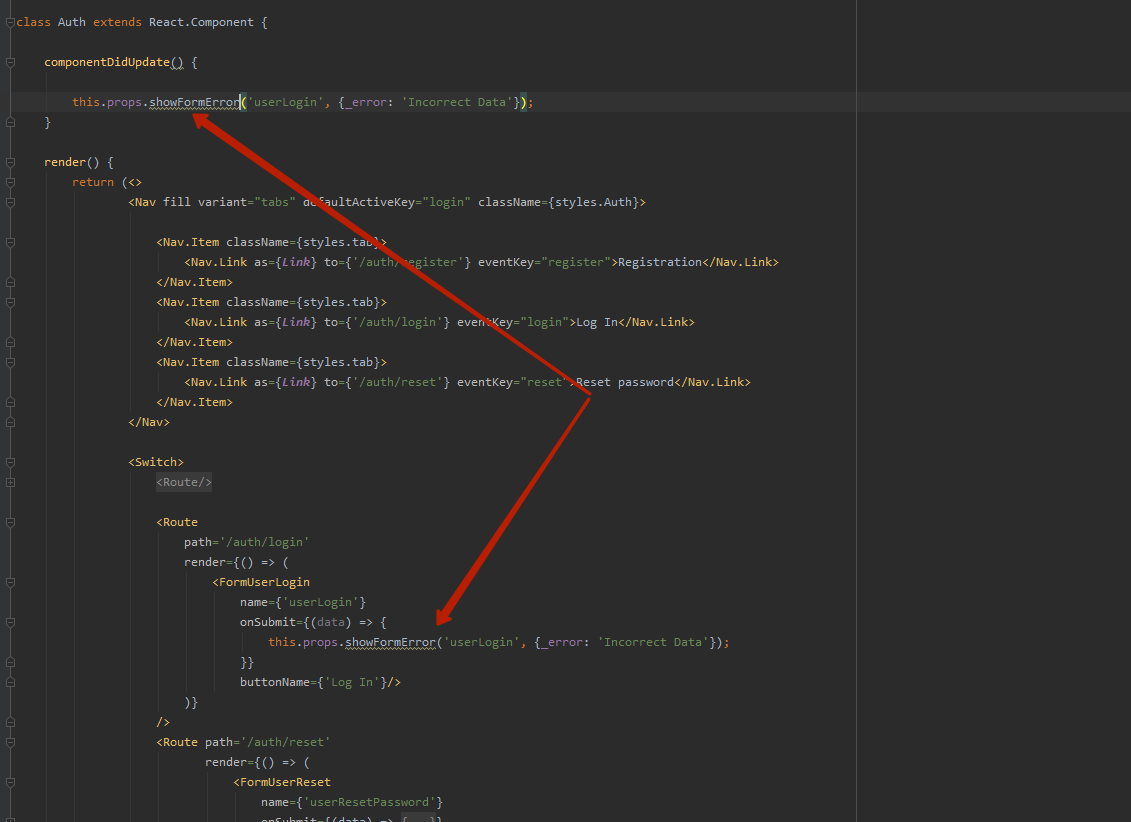Image resolution: width=1131 pixels, height=822 pixels.
Task: Place cursor on 'Incorrect Data' string in componentDidUpdate
Action: click(458, 102)
